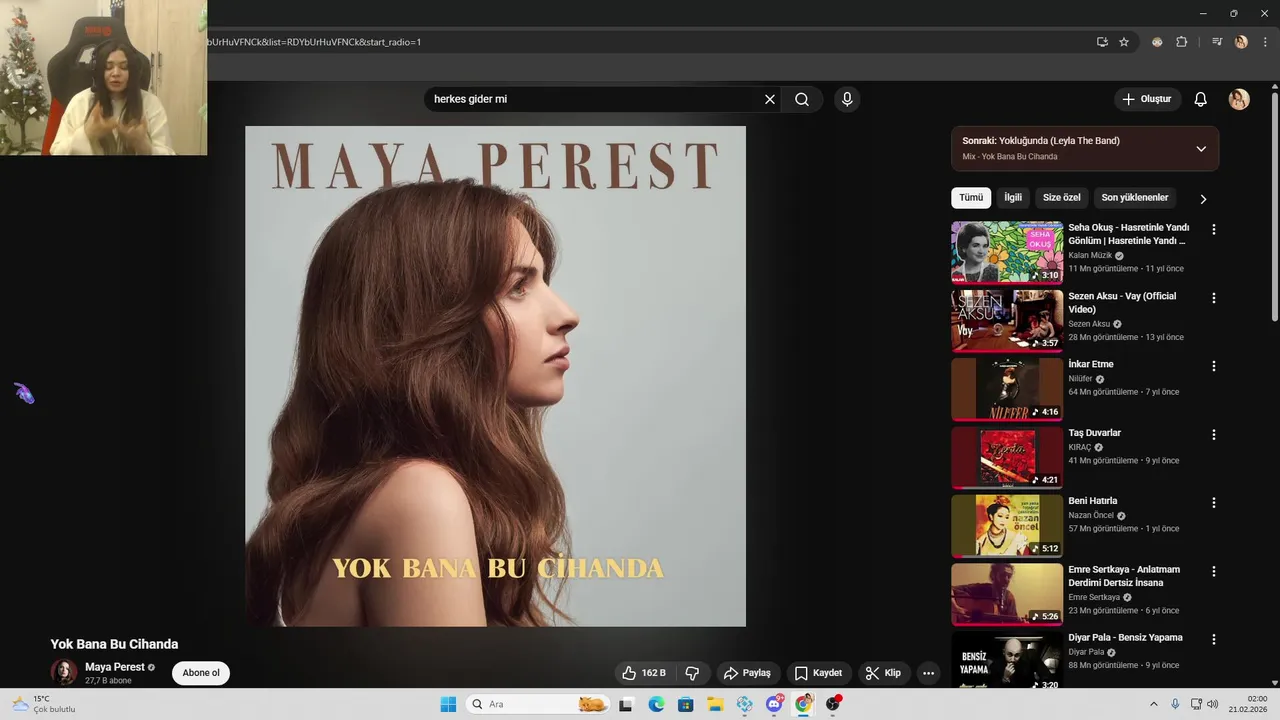
Task: Play KIRAÇ Taş Duvarlar thumbnail
Action: pyautogui.click(x=1007, y=458)
